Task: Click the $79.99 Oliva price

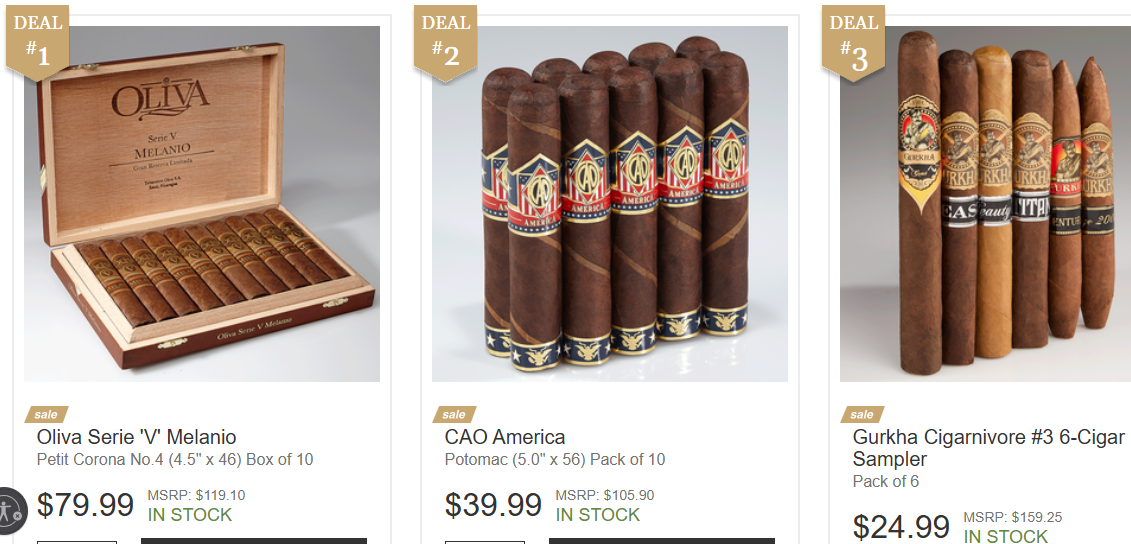Action: 85,505
